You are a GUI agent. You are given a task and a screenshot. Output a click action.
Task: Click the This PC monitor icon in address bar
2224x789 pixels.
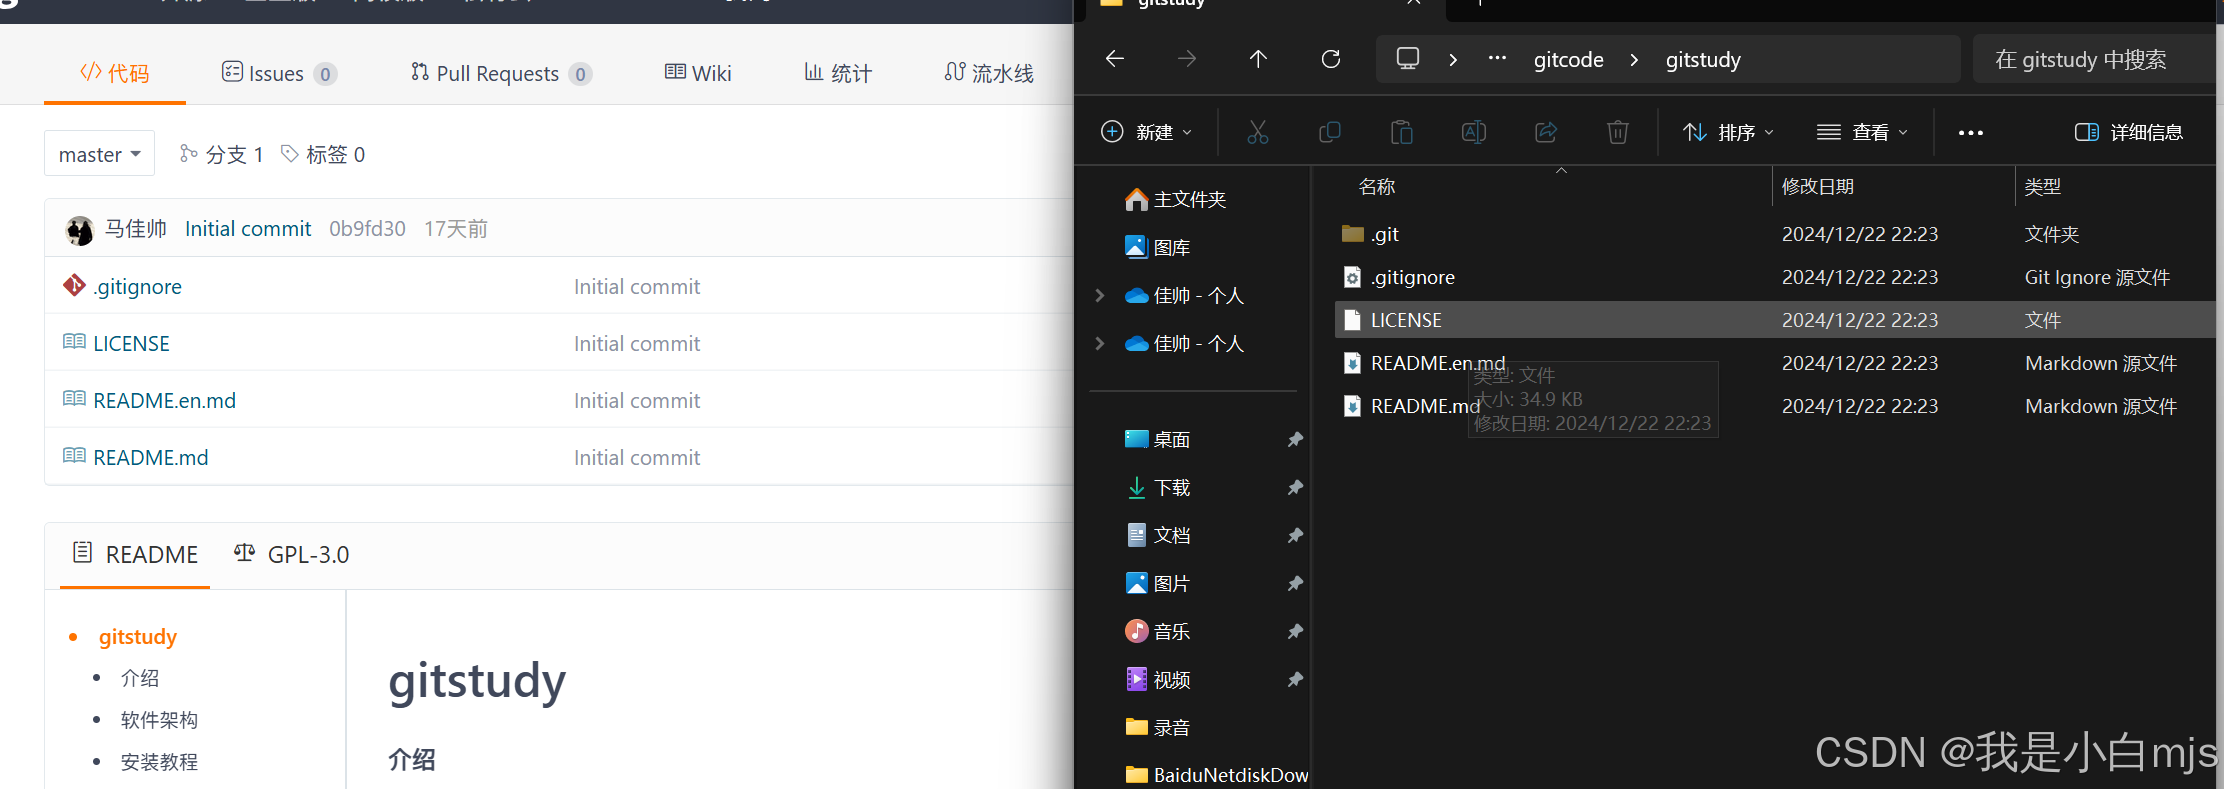tap(1408, 59)
